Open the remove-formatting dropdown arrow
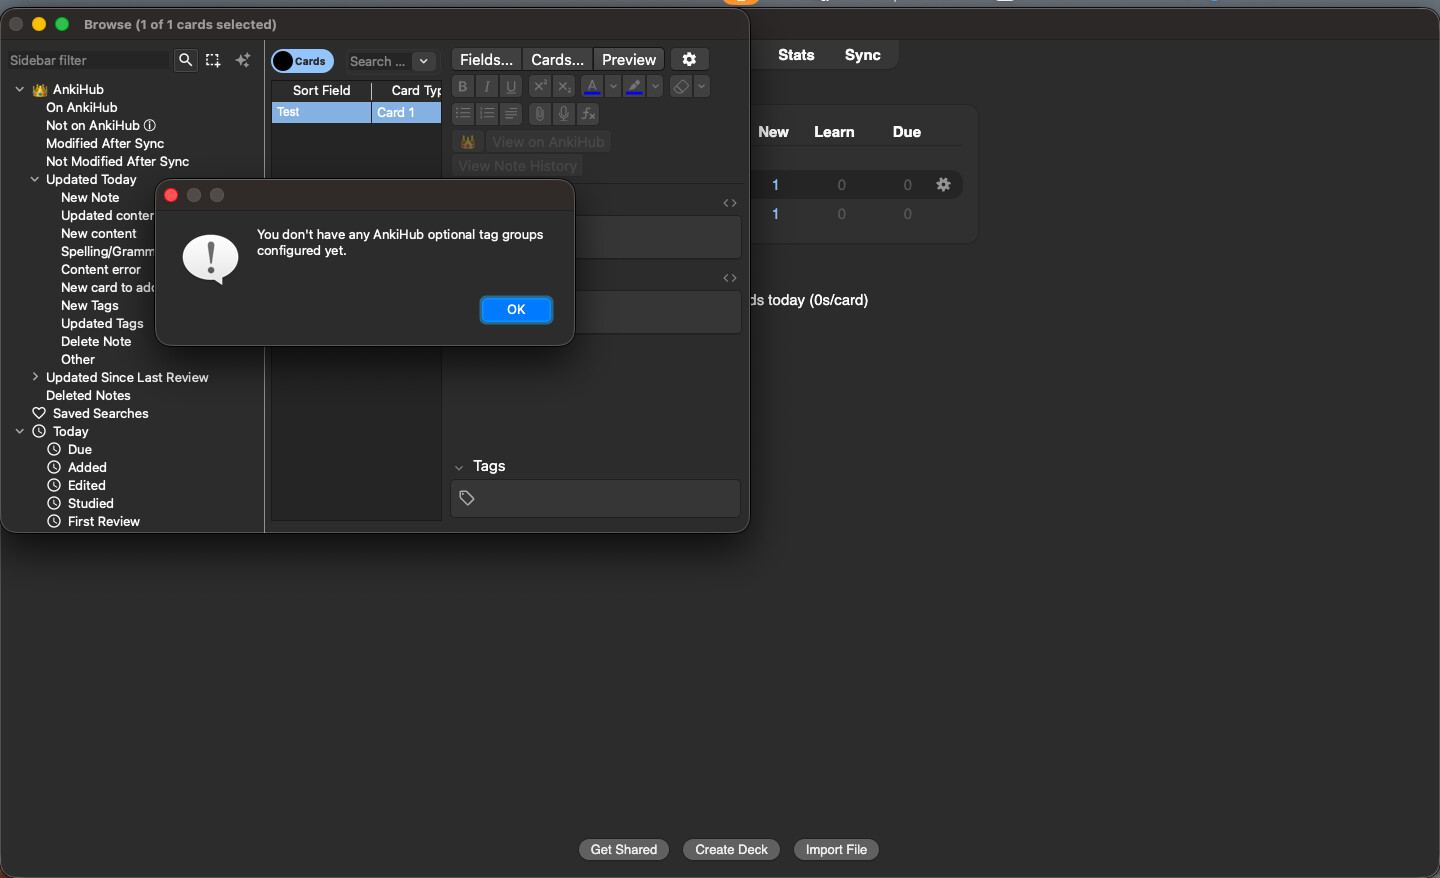This screenshot has height=878, width=1440. click(702, 87)
